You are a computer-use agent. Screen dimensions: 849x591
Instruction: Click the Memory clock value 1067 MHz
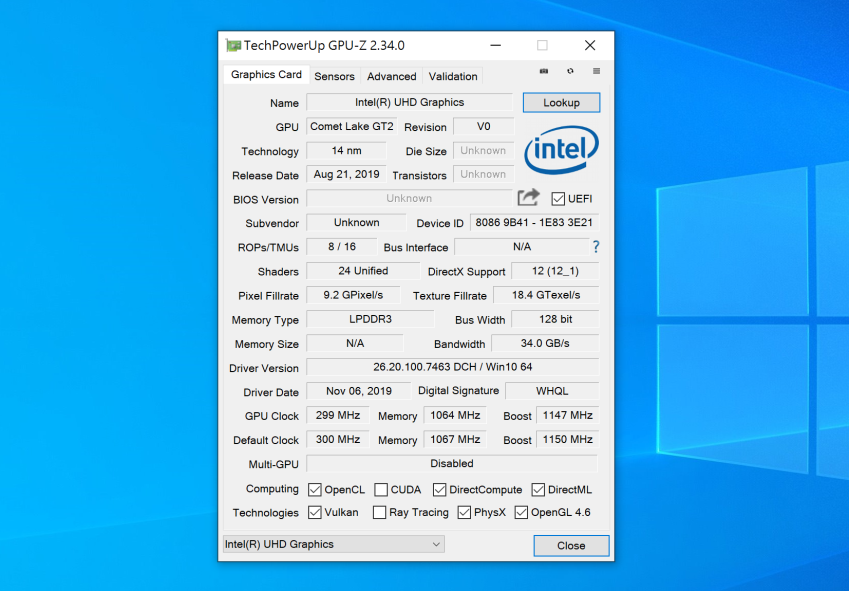[x=455, y=439]
